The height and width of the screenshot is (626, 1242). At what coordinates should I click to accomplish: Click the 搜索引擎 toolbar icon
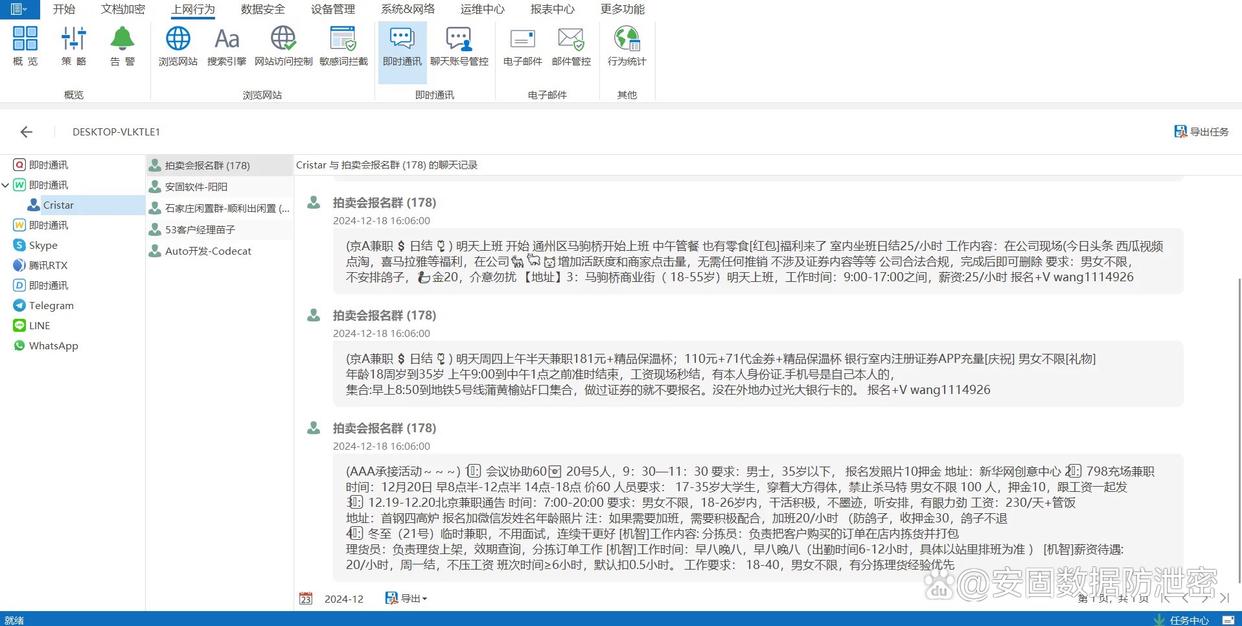227,46
